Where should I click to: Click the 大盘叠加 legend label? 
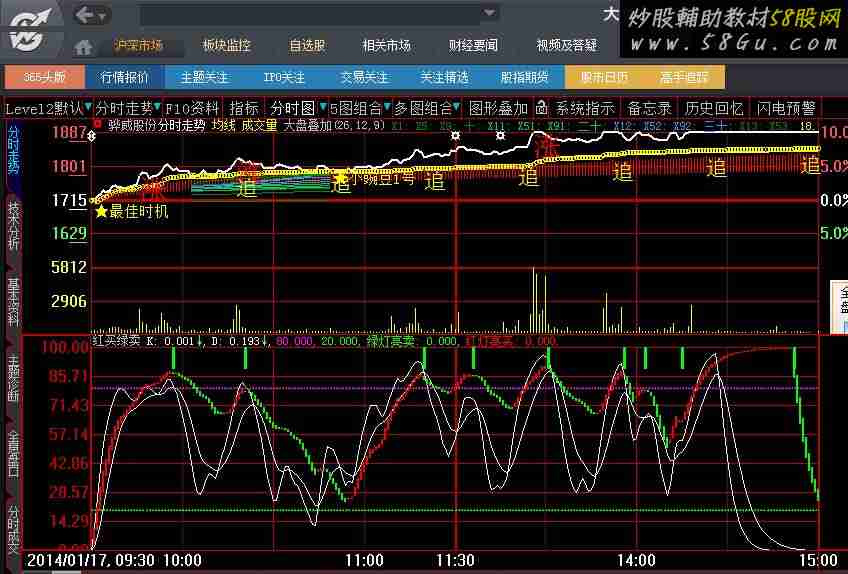(x=308, y=126)
